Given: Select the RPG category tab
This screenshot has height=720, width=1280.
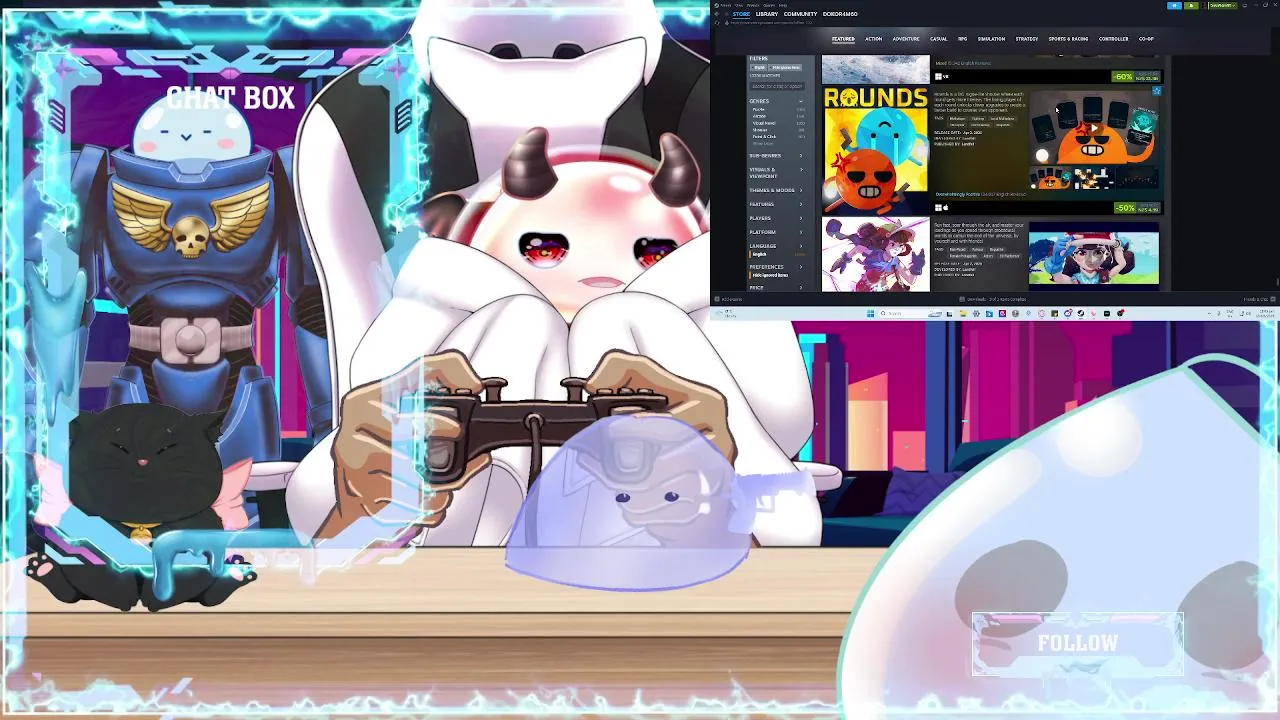Looking at the screenshot, I should pos(962,39).
